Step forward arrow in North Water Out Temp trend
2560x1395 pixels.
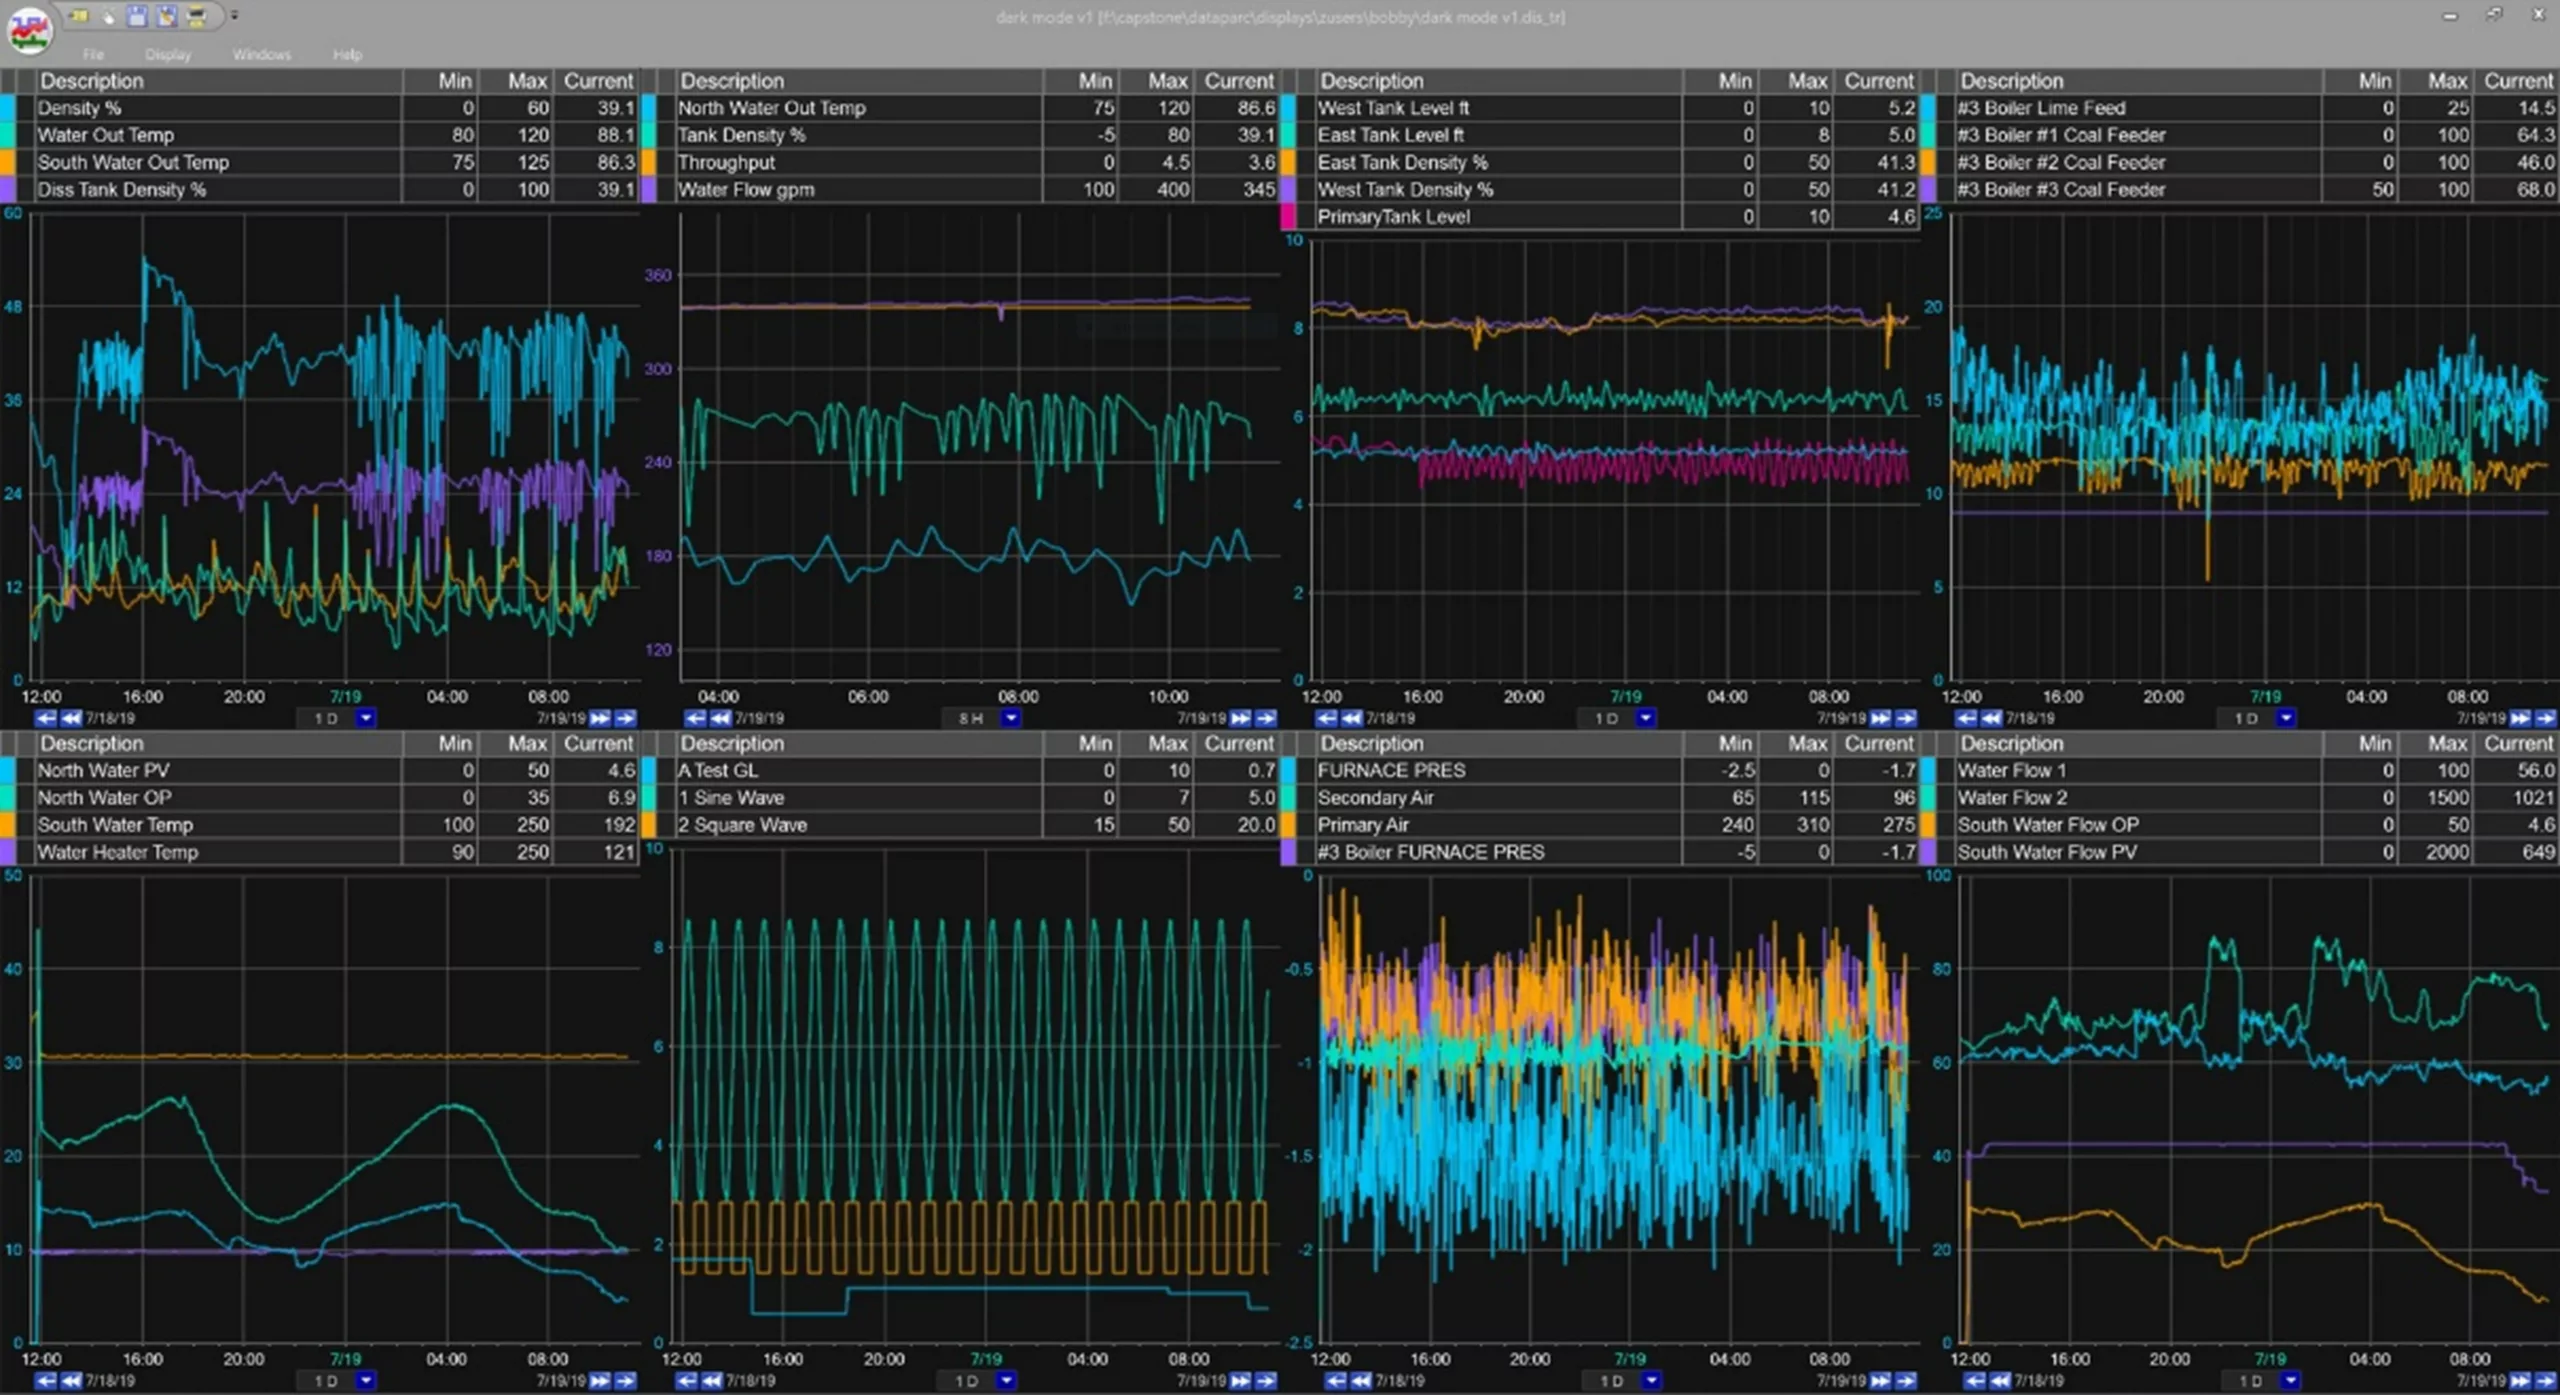point(1266,718)
